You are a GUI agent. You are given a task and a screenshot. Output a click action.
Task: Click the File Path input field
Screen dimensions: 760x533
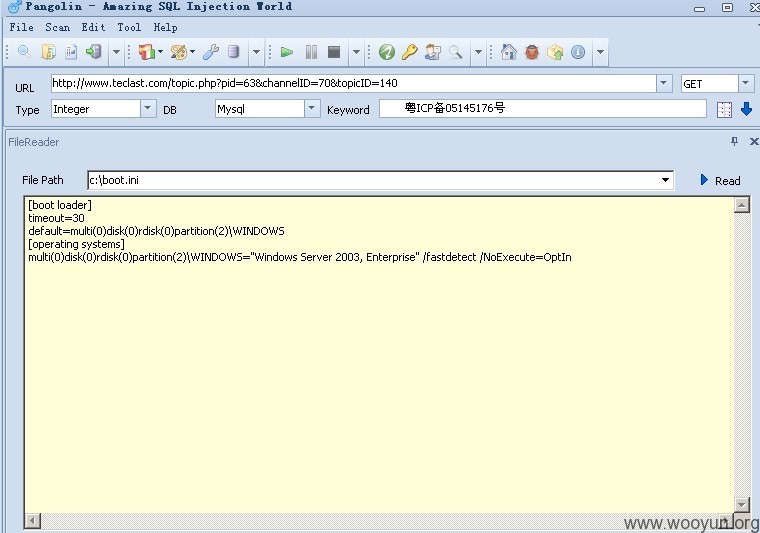(x=373, y=180)
